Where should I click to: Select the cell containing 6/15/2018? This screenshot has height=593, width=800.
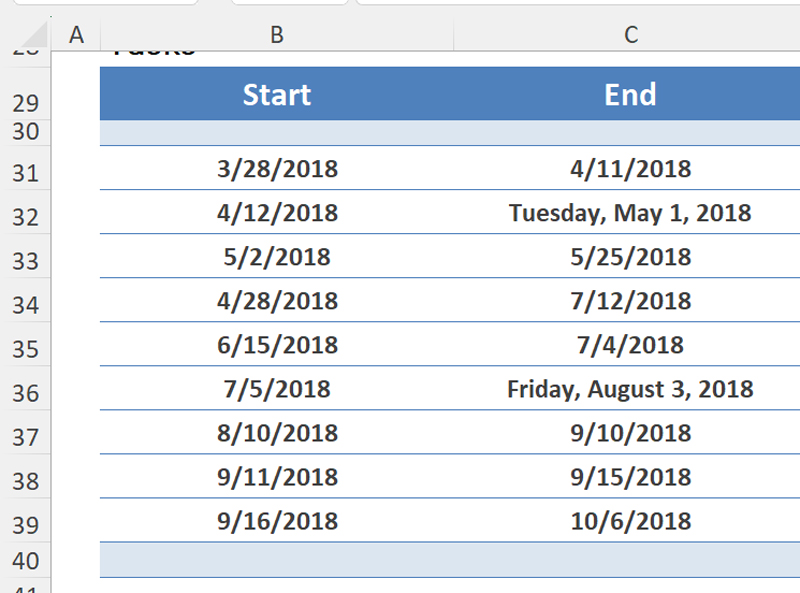coord(277,344)
